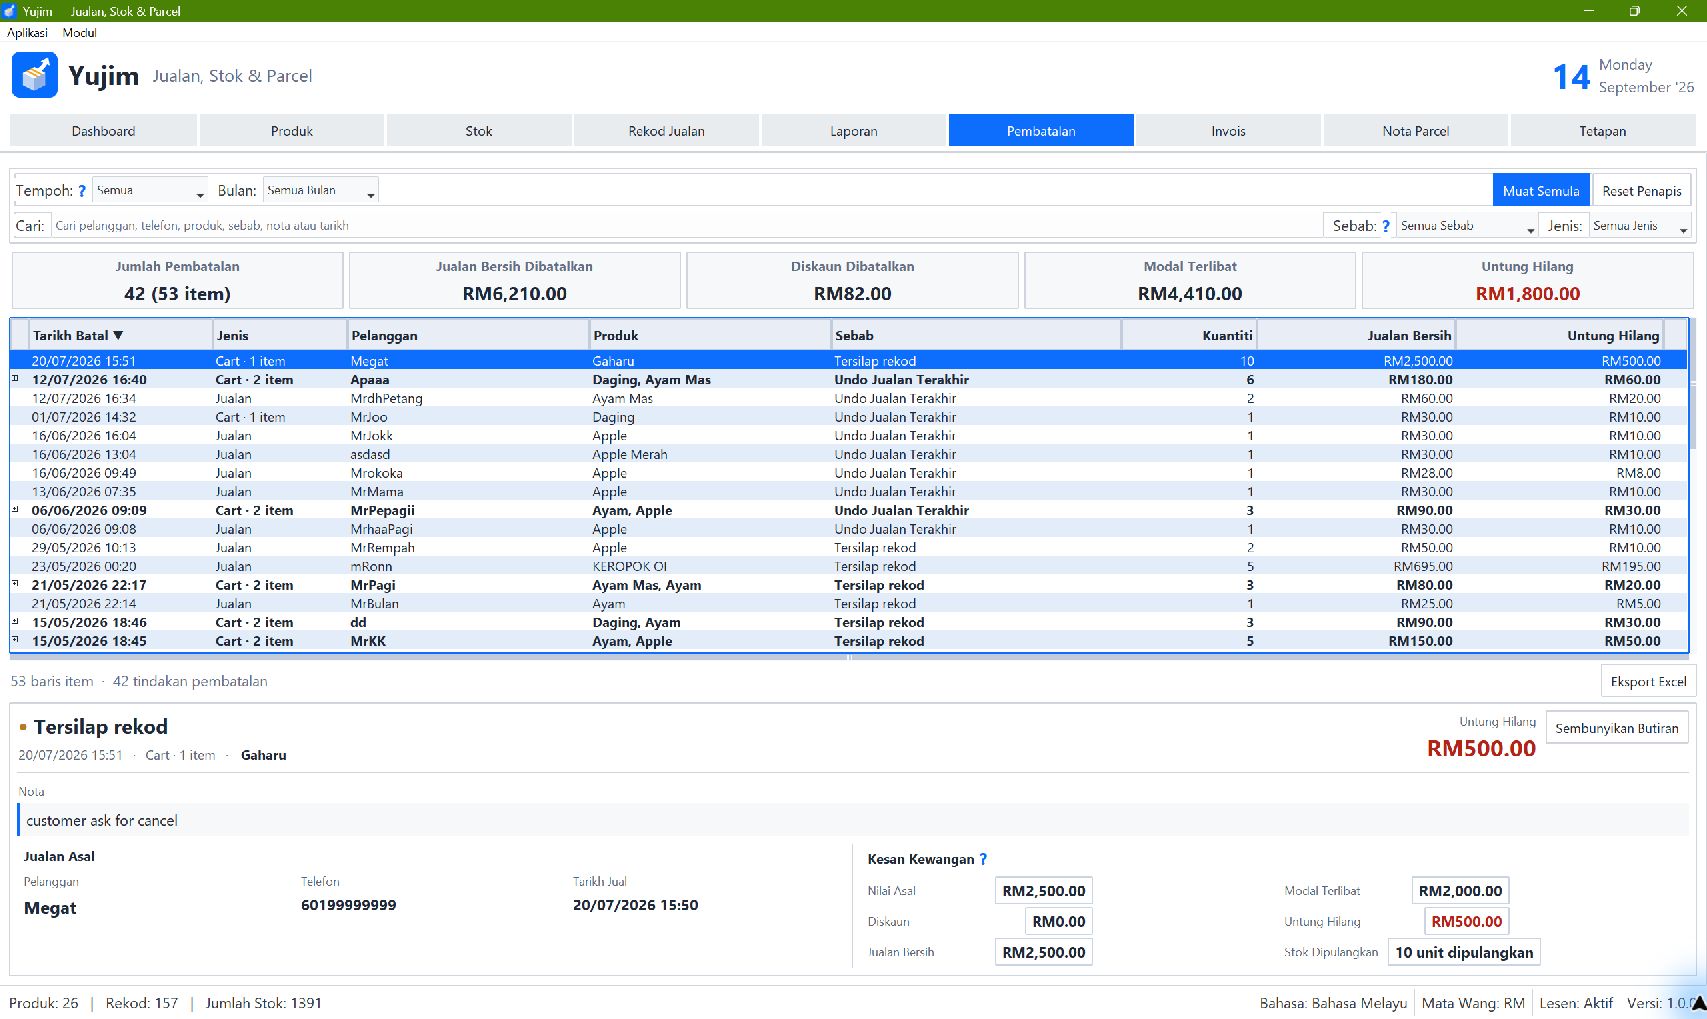Viewport: 1707px width, 1019px height.
Task: Select the MrRempah Apple row
Action: 848,547
